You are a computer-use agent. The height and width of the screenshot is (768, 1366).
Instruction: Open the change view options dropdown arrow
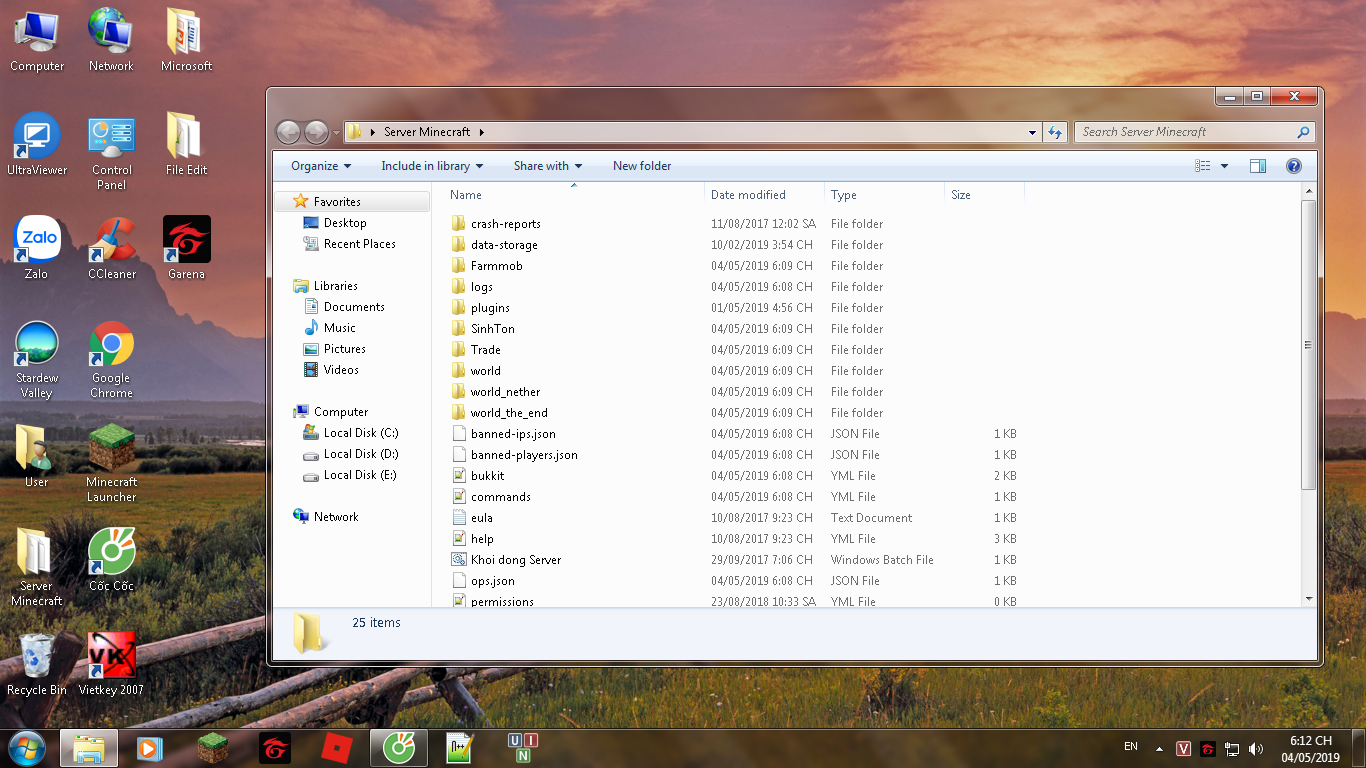(x=1224, y=166)
